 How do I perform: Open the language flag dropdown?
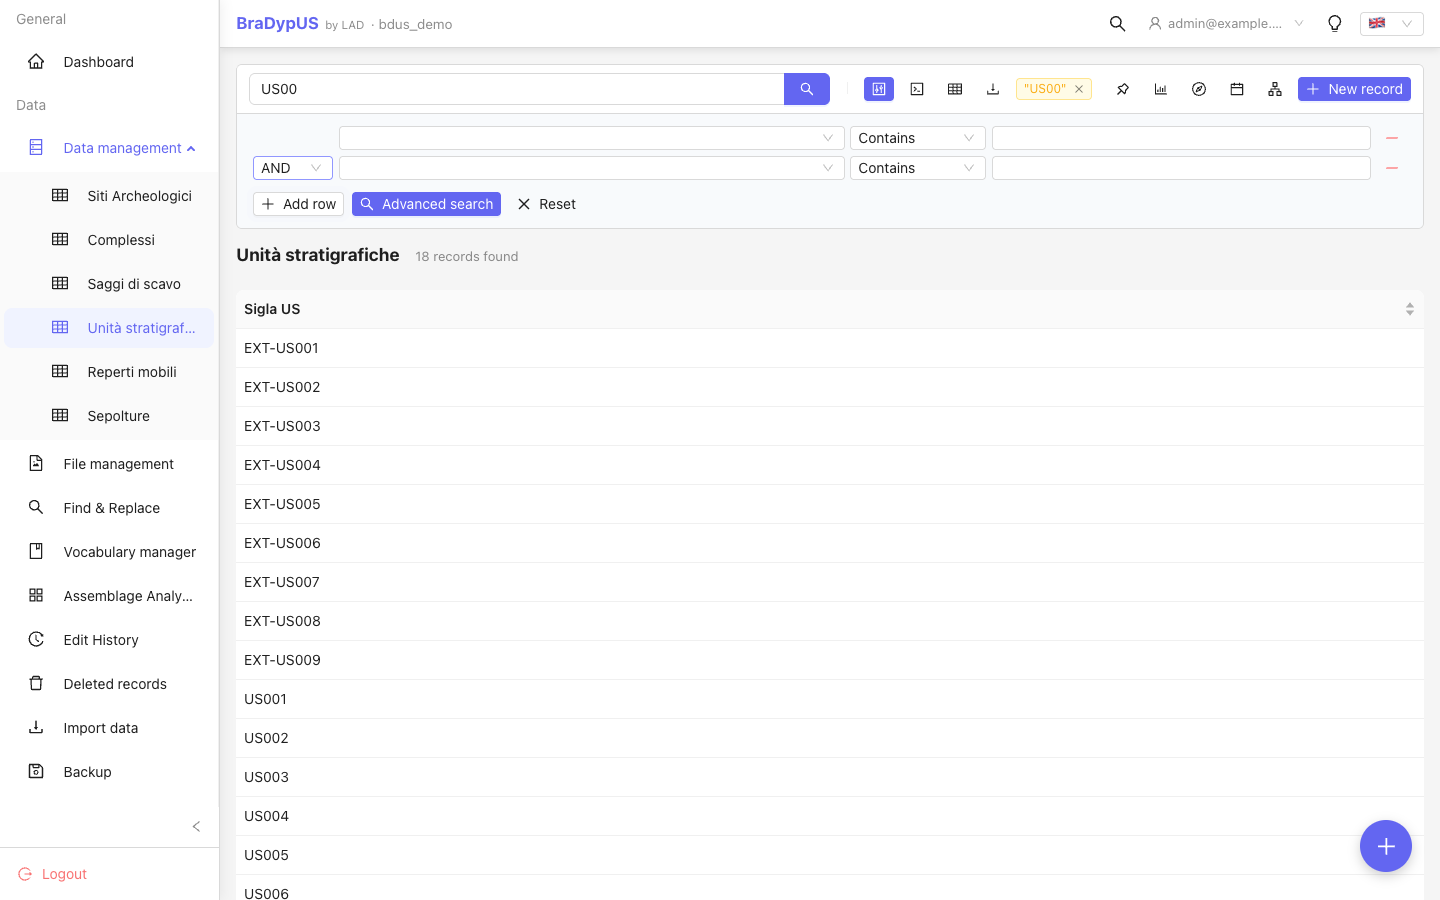pos(1392,24)
